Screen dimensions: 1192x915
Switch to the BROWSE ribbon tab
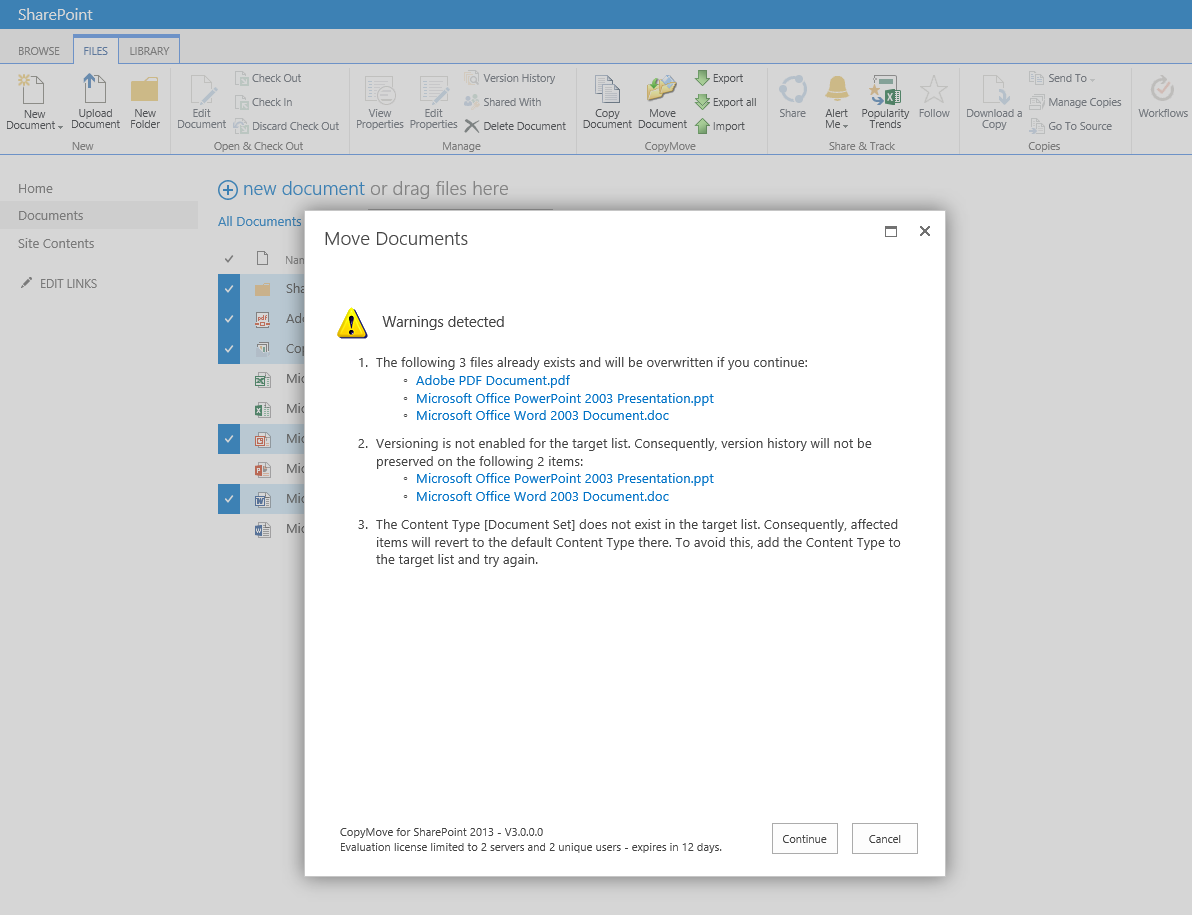39,51
